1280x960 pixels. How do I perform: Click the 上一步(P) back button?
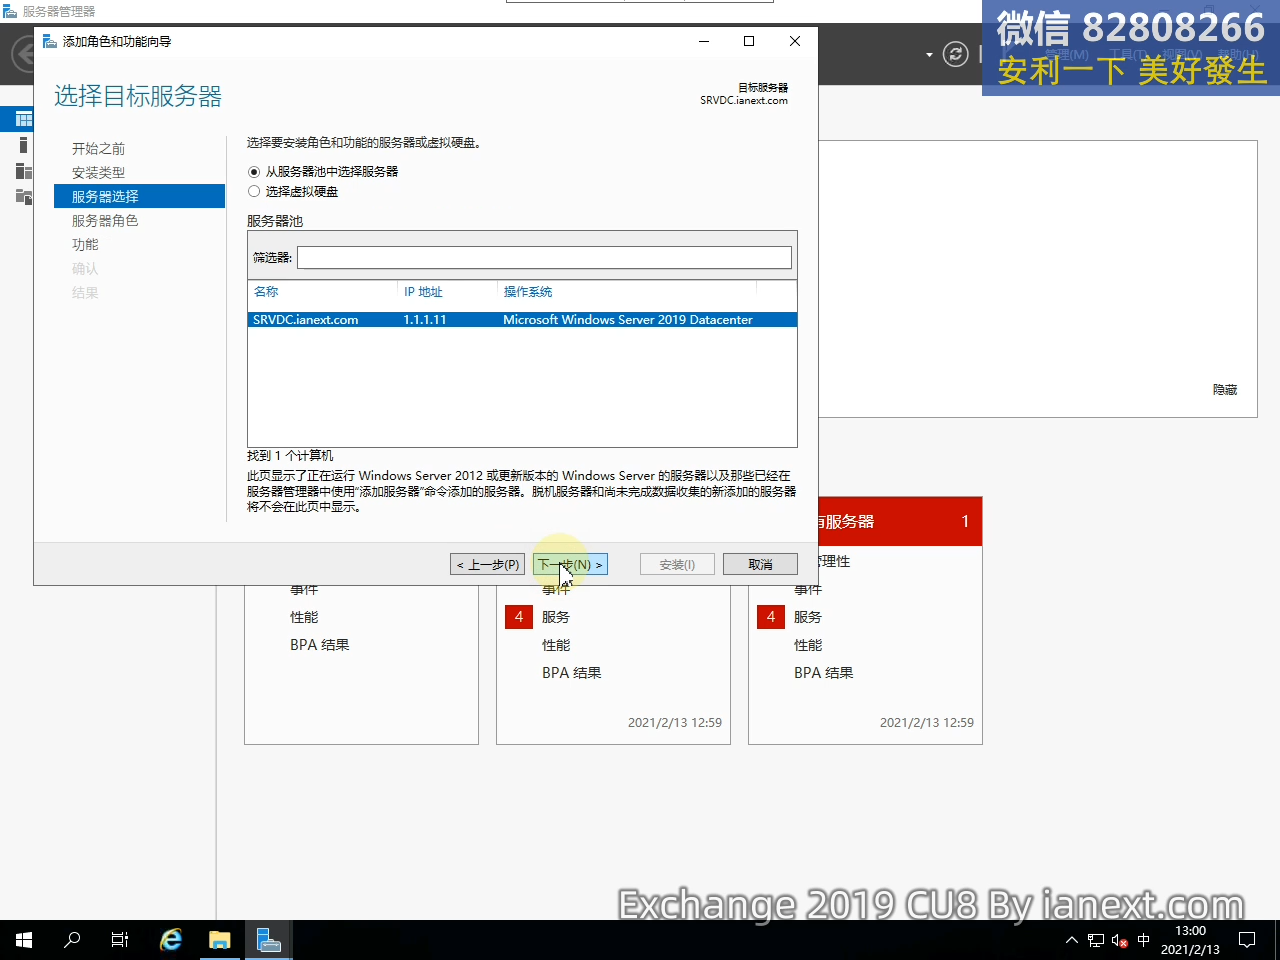pyautogui.click(x=488, y=565)
